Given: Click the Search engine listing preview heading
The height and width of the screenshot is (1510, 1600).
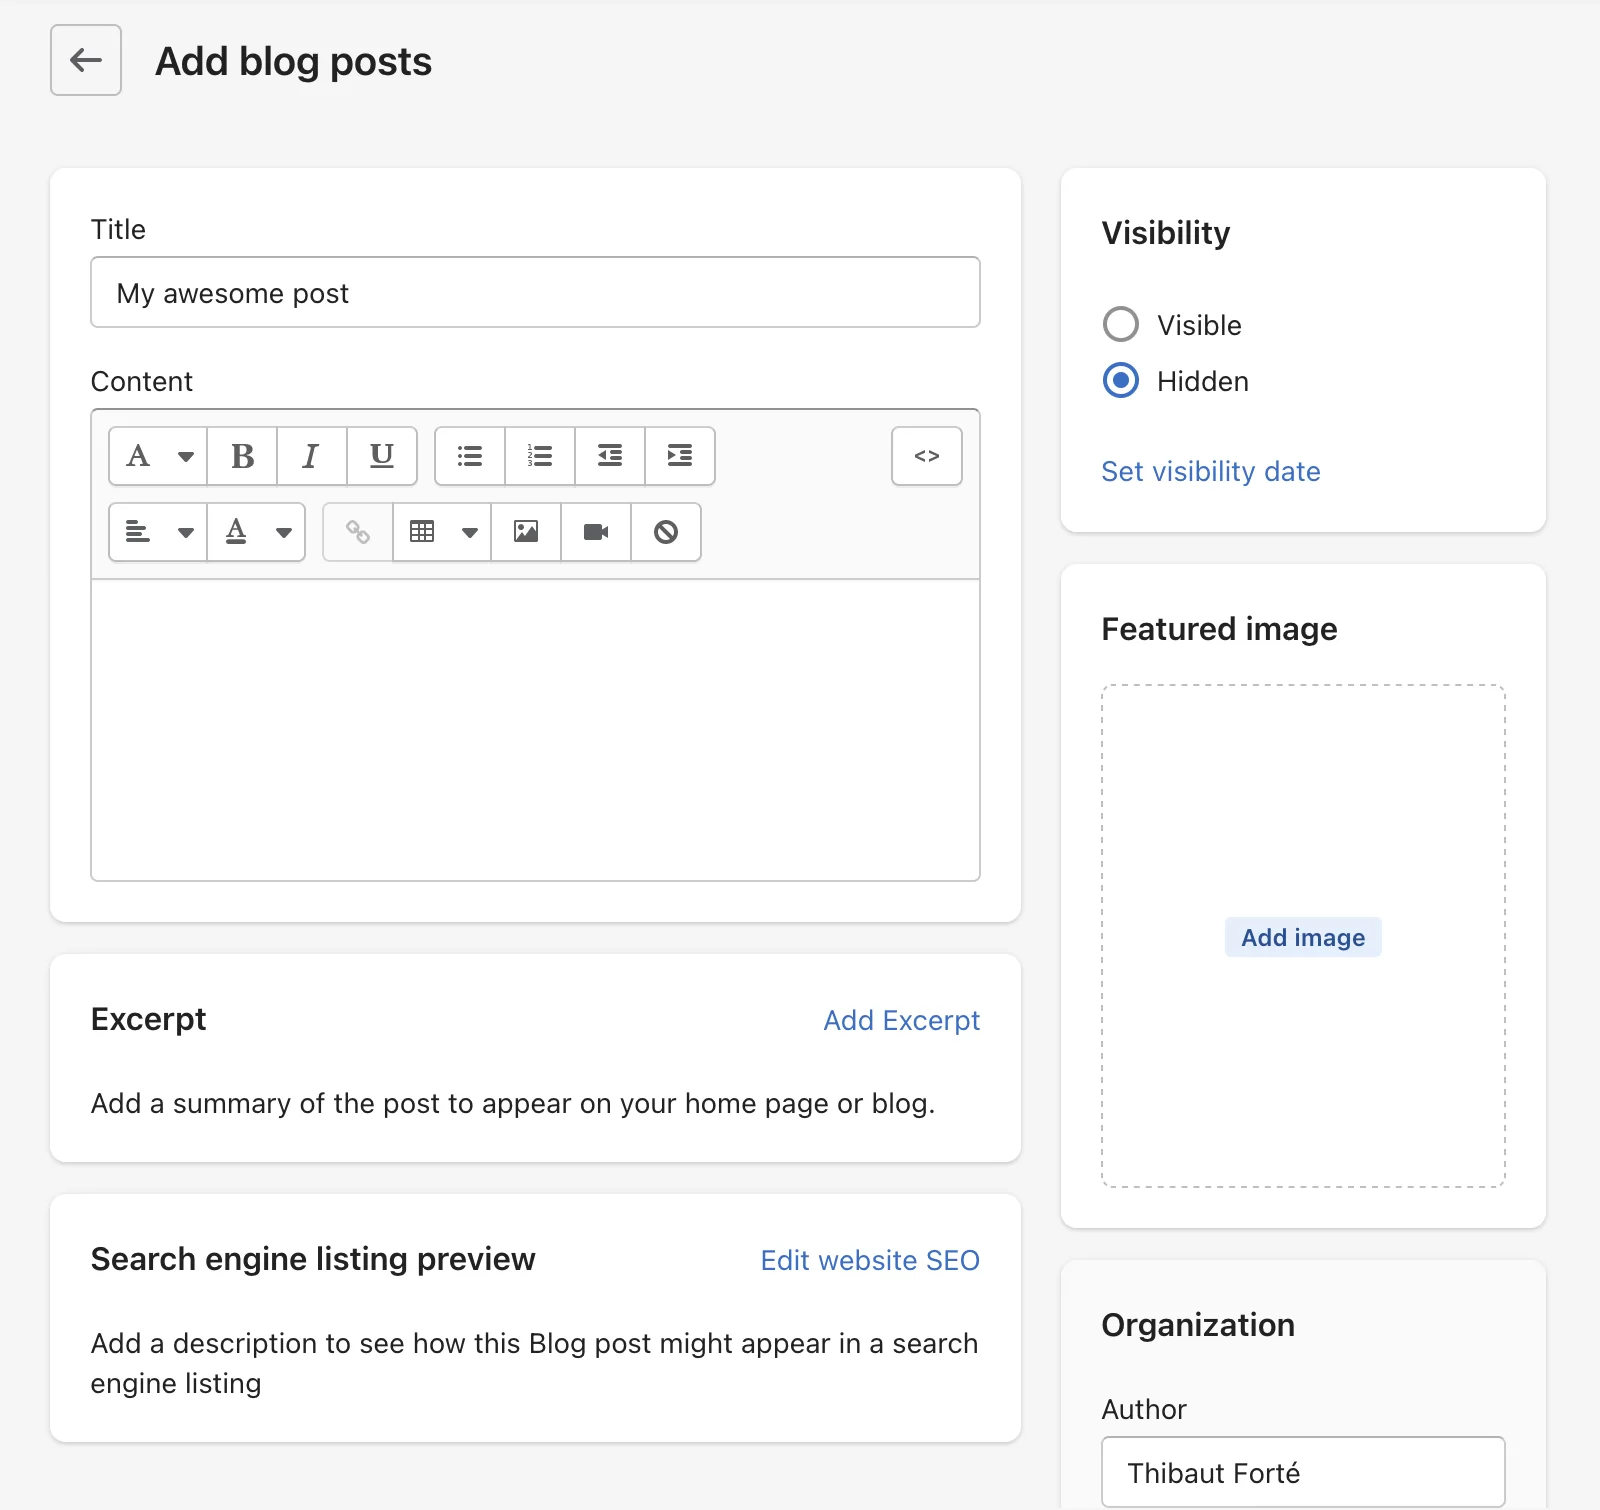Looking at the screenshot, I should click(313, 1259).
